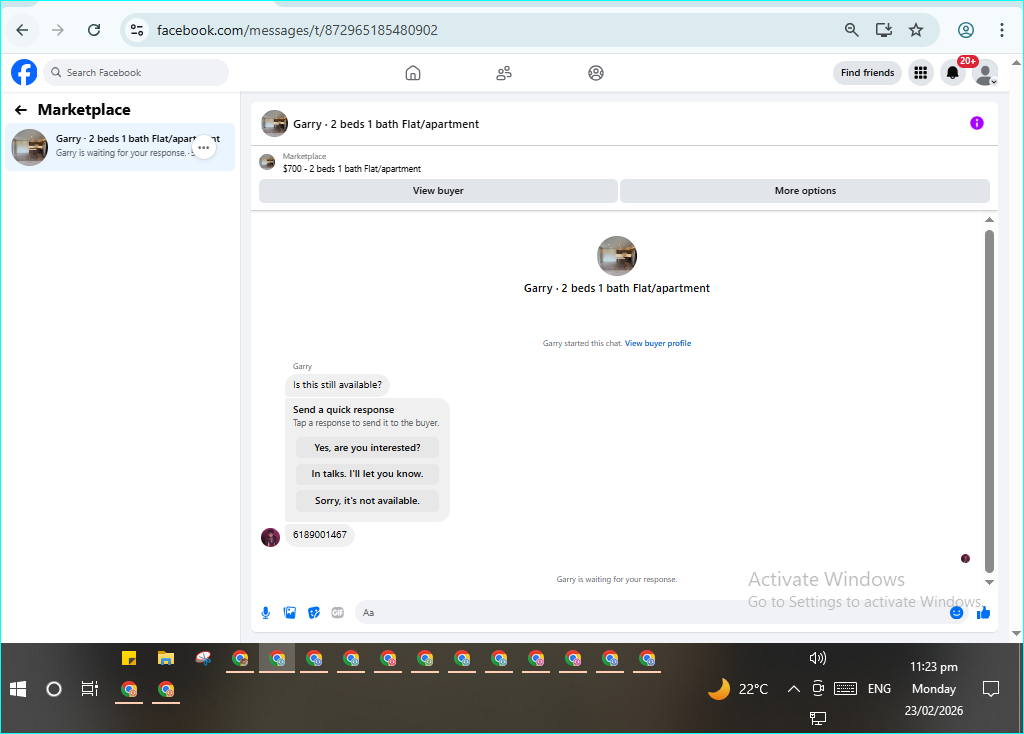Click the large listing avatar in chat
1024x734 pixels.
click(x=616, y=256)
